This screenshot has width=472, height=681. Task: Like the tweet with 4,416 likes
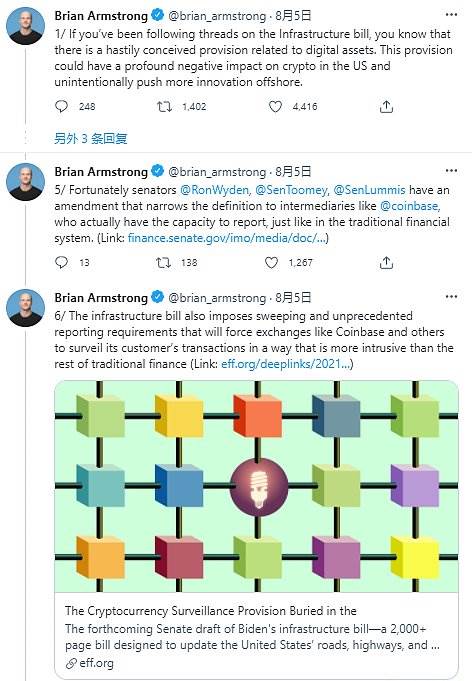pos(275,106)
